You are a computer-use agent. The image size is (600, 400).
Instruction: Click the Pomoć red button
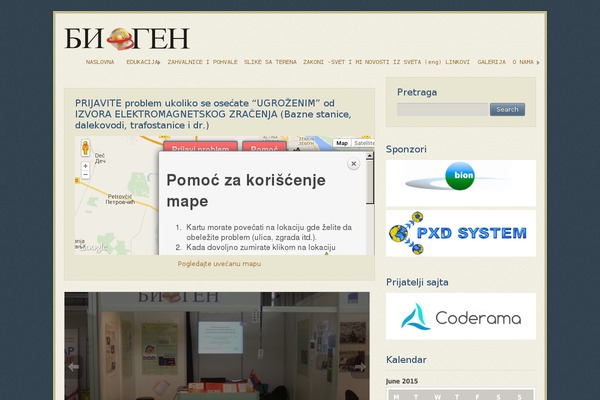(x=264, y=147)
